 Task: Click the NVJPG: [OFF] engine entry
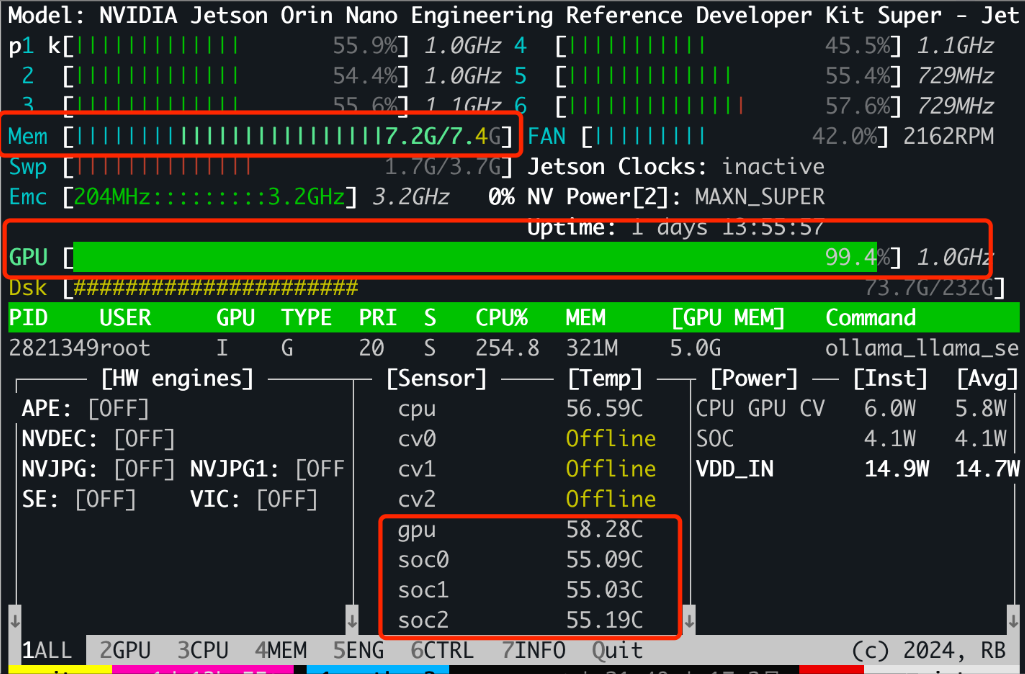click(98, 469)
